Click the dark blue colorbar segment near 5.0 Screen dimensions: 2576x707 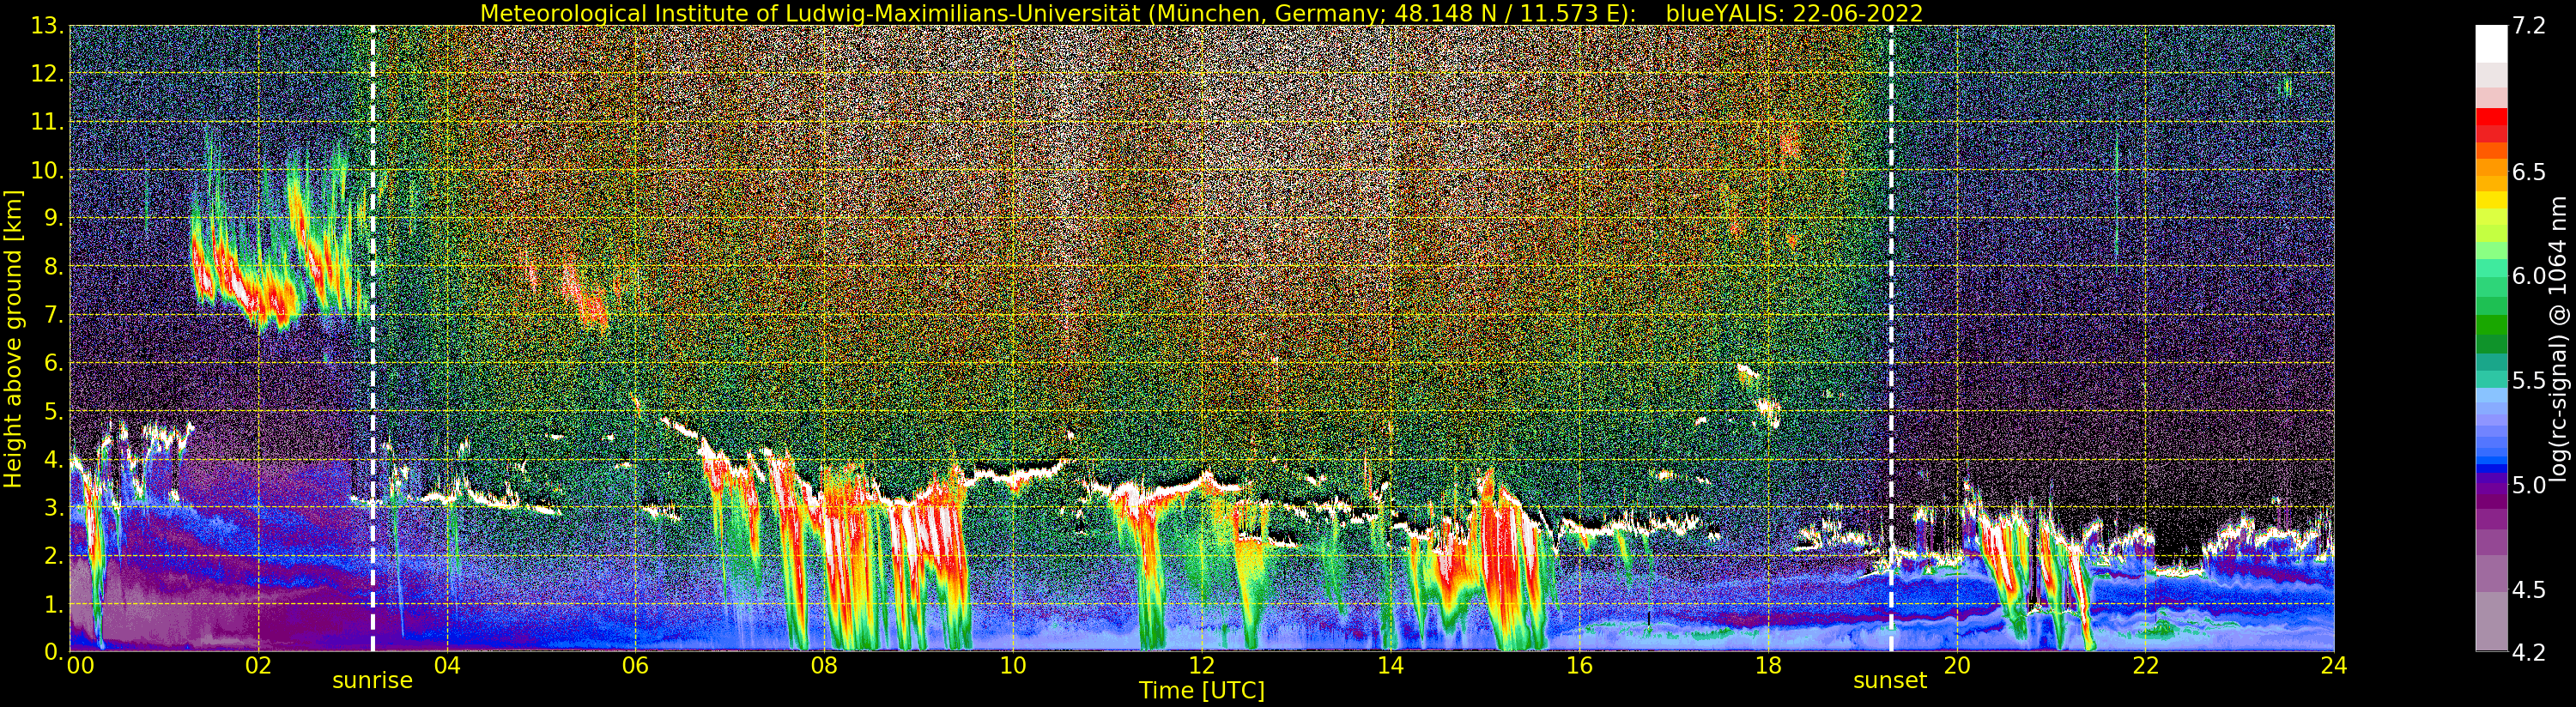point(2491,470)
